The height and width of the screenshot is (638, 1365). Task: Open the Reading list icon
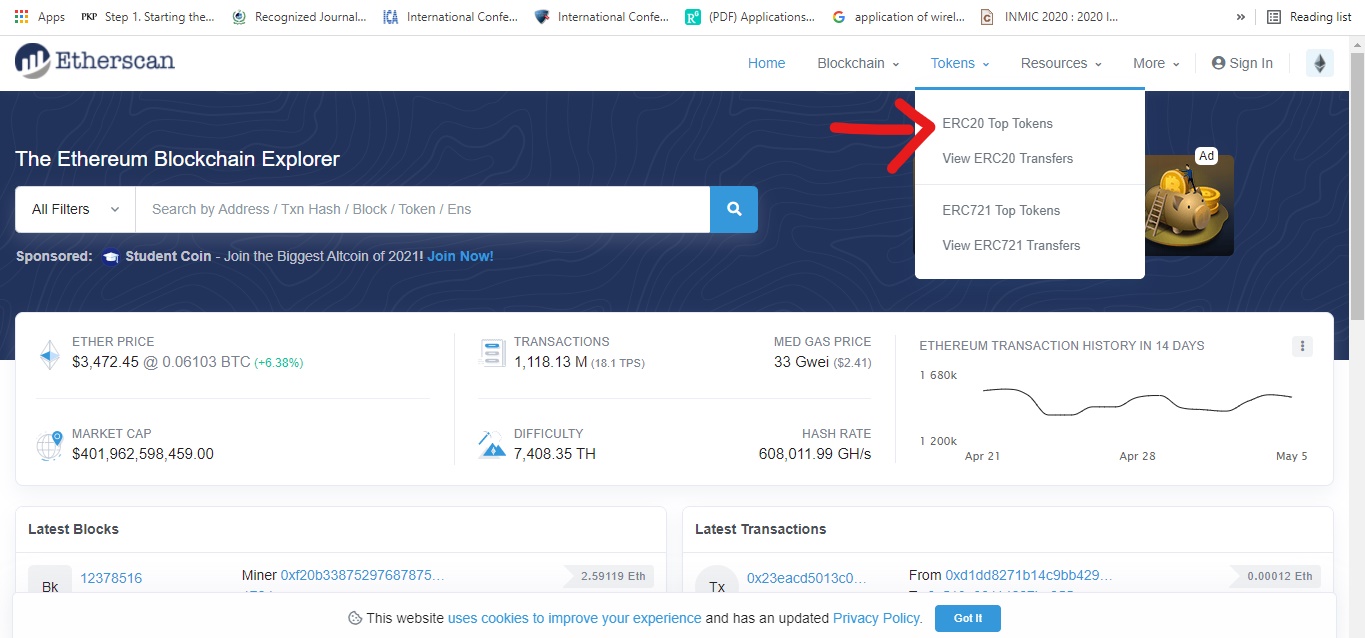tap(1273, 16)
